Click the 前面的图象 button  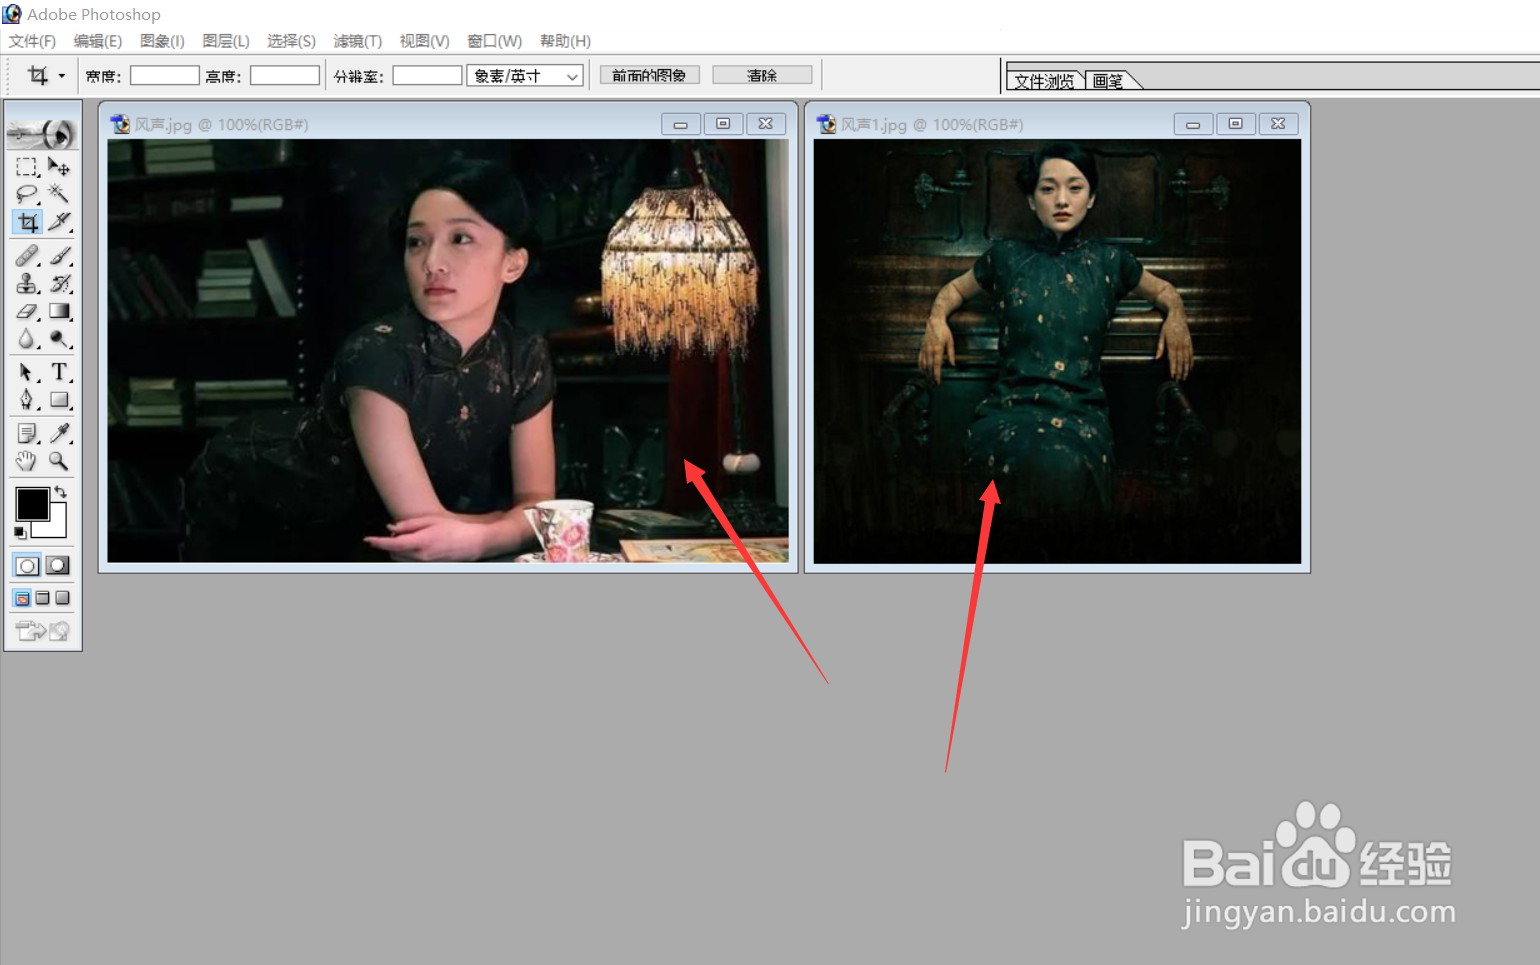649,76
